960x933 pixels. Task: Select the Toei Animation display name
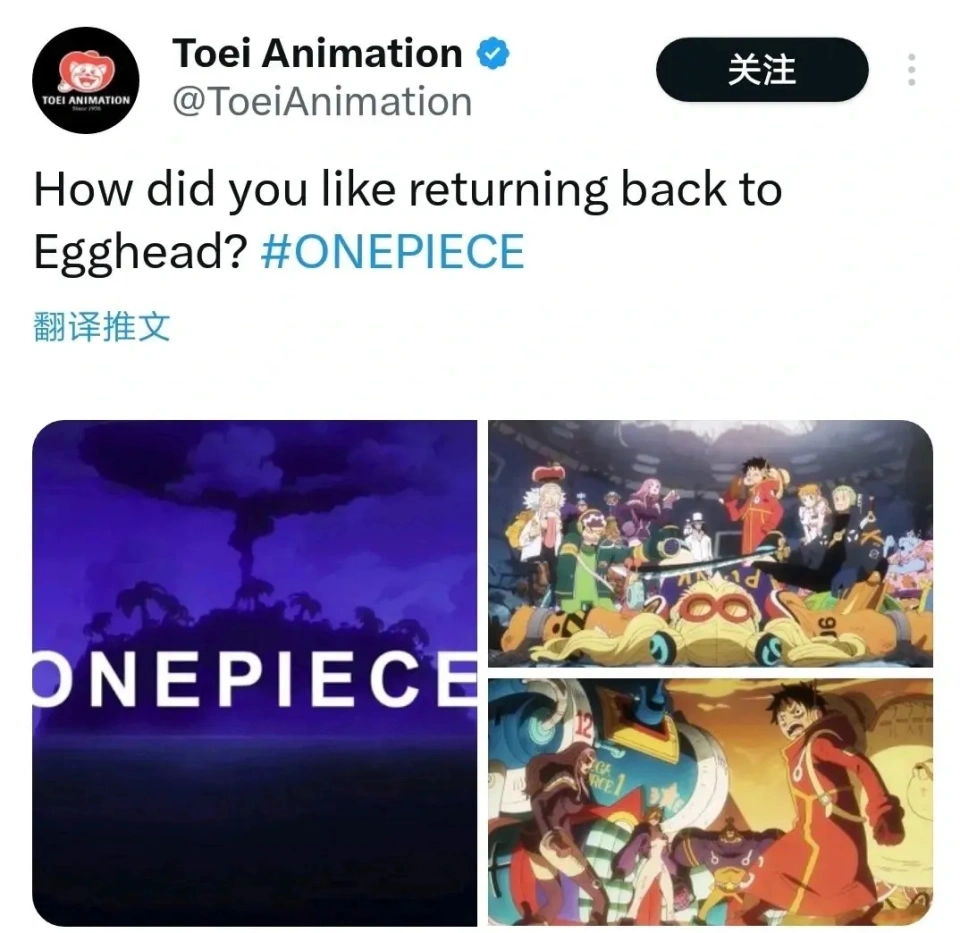tap(317, 53)
